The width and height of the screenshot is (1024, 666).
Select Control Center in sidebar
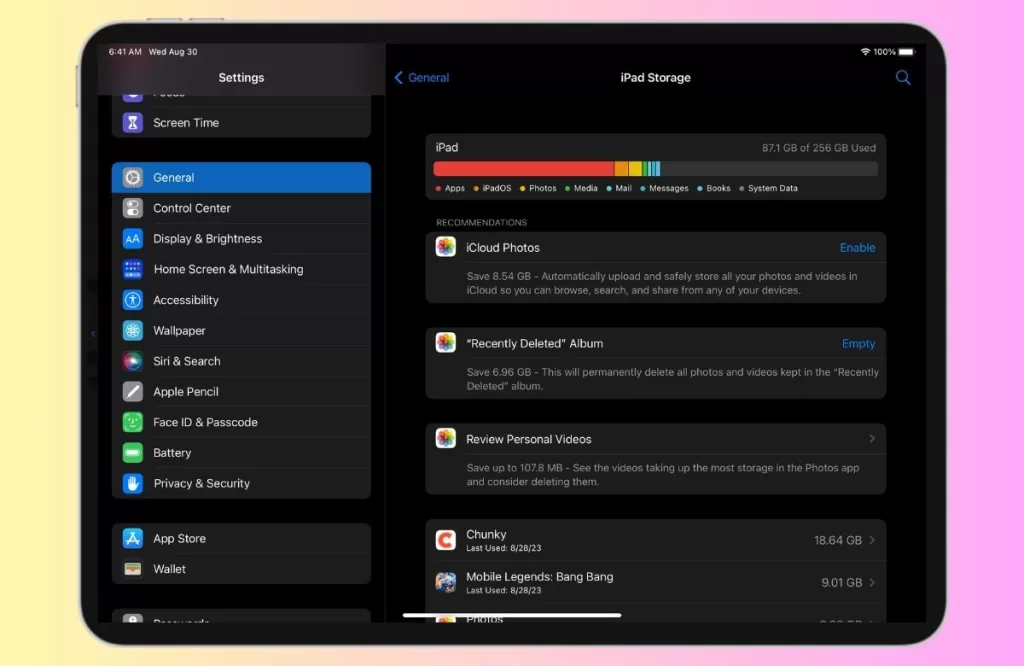(x=241, y=208)
